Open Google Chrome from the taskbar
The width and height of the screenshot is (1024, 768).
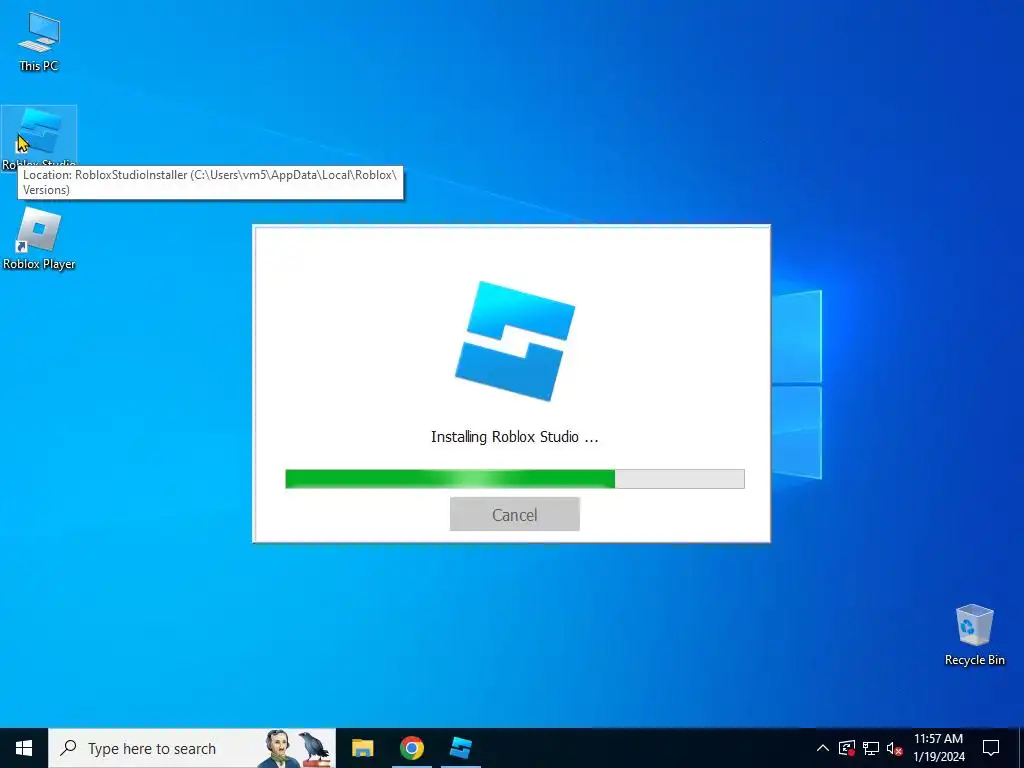click(x=412, y=748)
